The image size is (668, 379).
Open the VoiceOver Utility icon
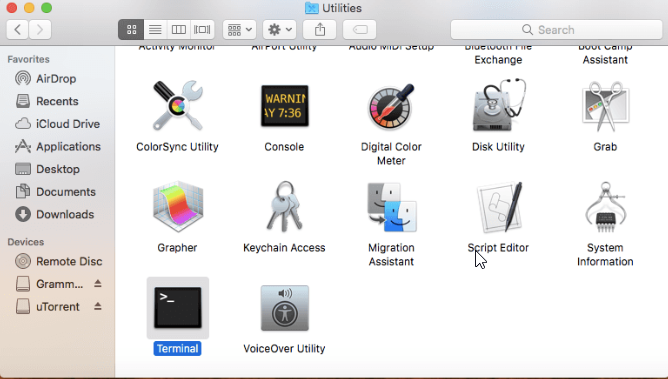pos(285,308)
